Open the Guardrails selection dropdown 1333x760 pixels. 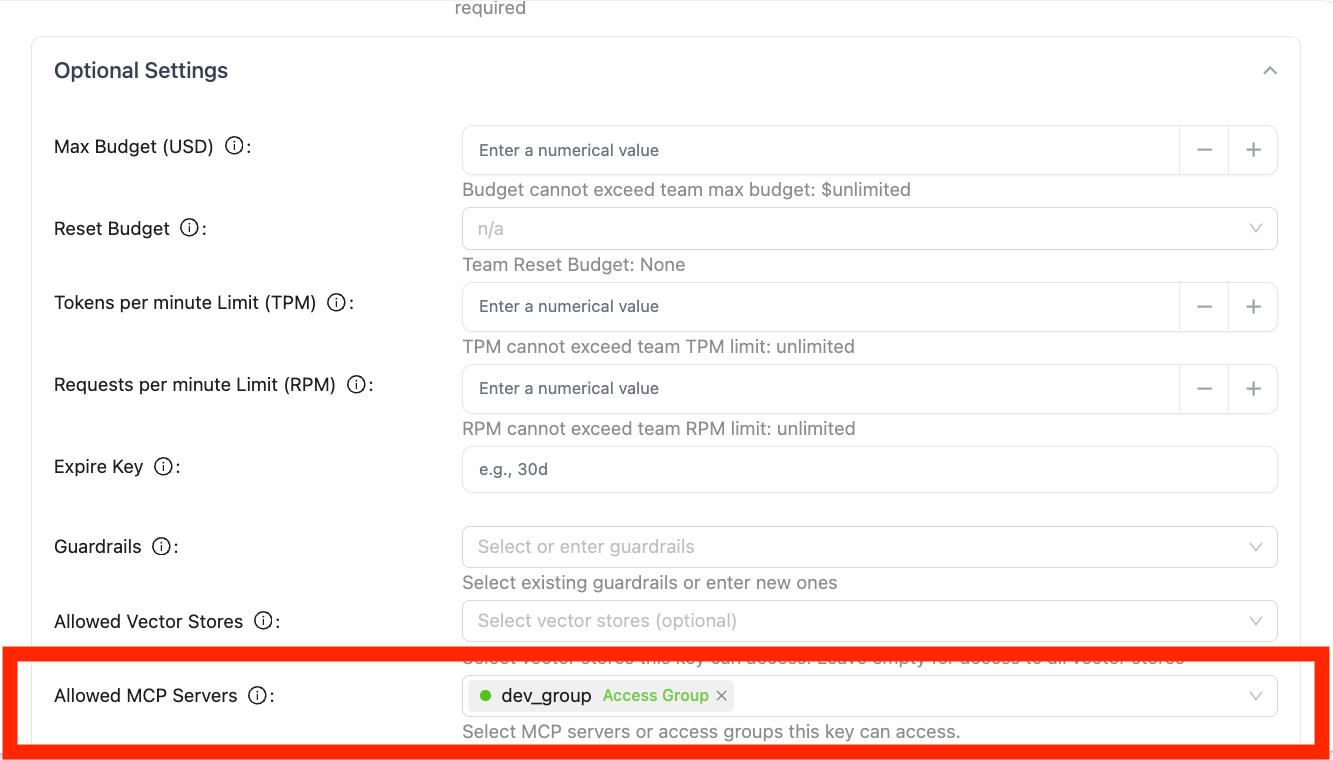(x=869, y=547)
